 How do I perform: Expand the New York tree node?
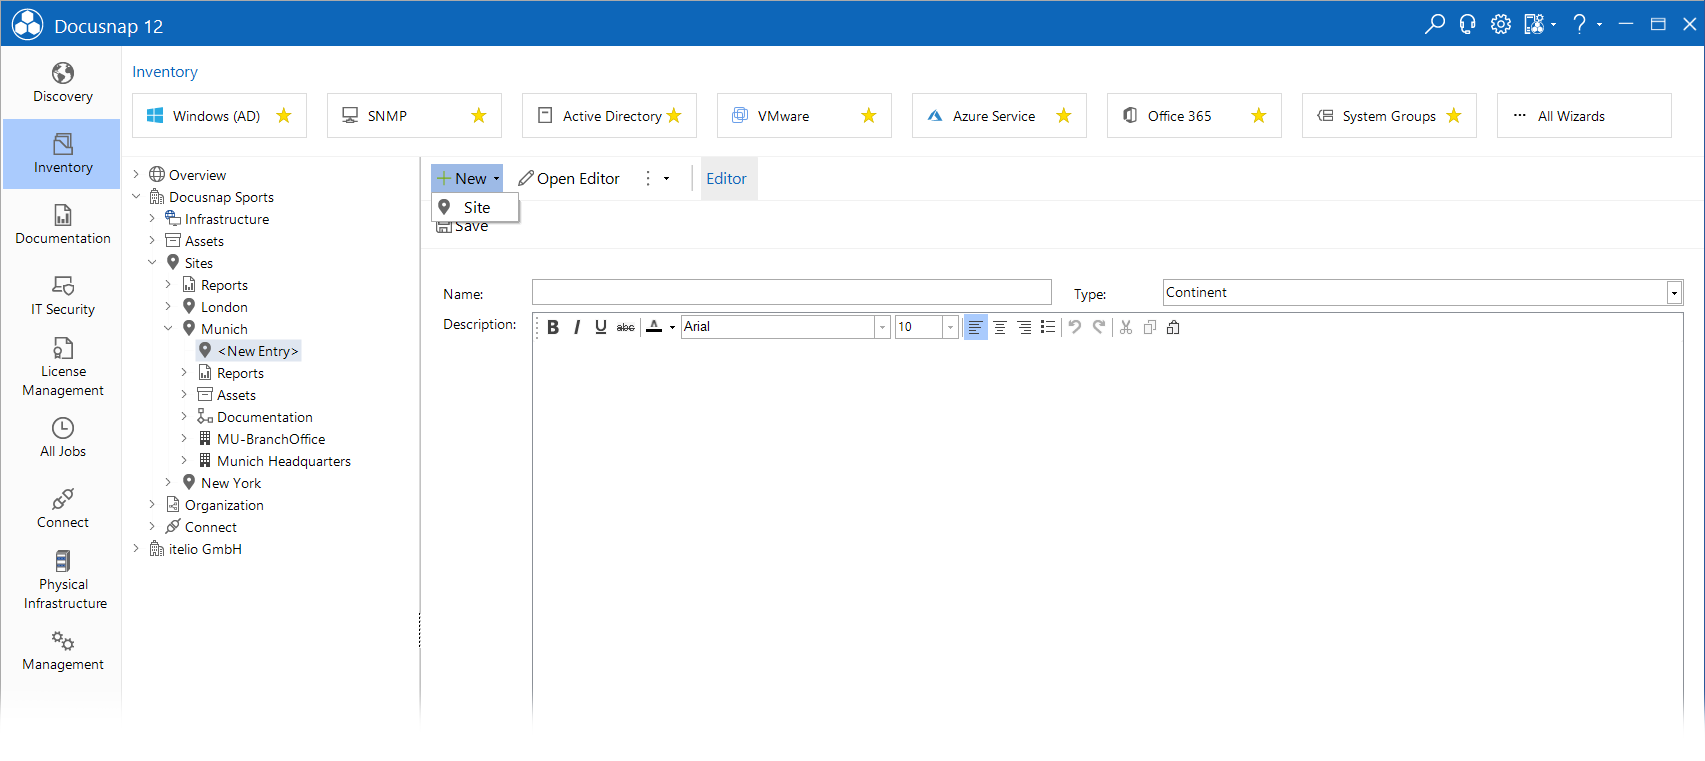click(x=168, y=483)
